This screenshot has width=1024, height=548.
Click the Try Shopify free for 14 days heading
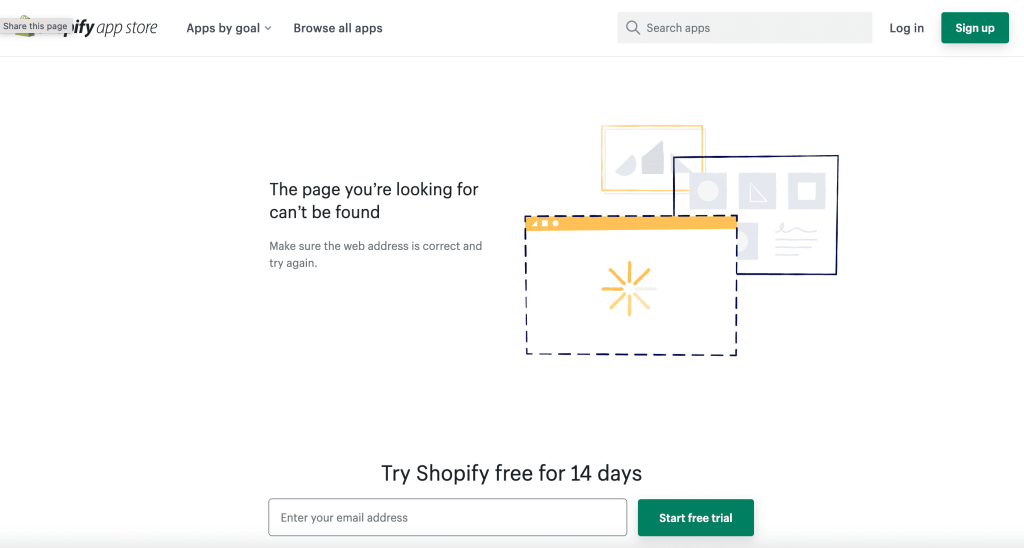pos(511,473)
